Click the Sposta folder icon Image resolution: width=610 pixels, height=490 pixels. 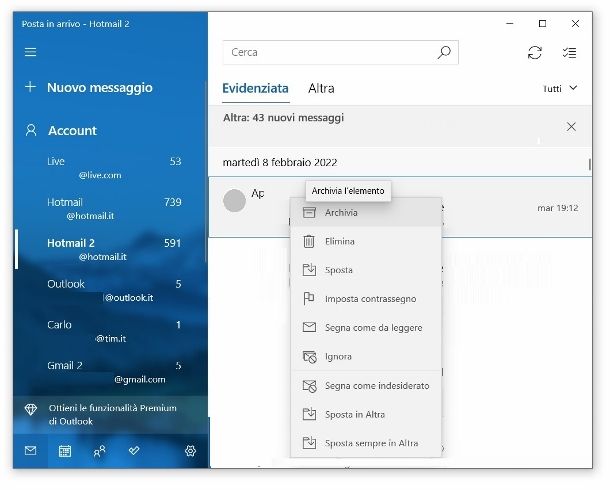(309, 270)
